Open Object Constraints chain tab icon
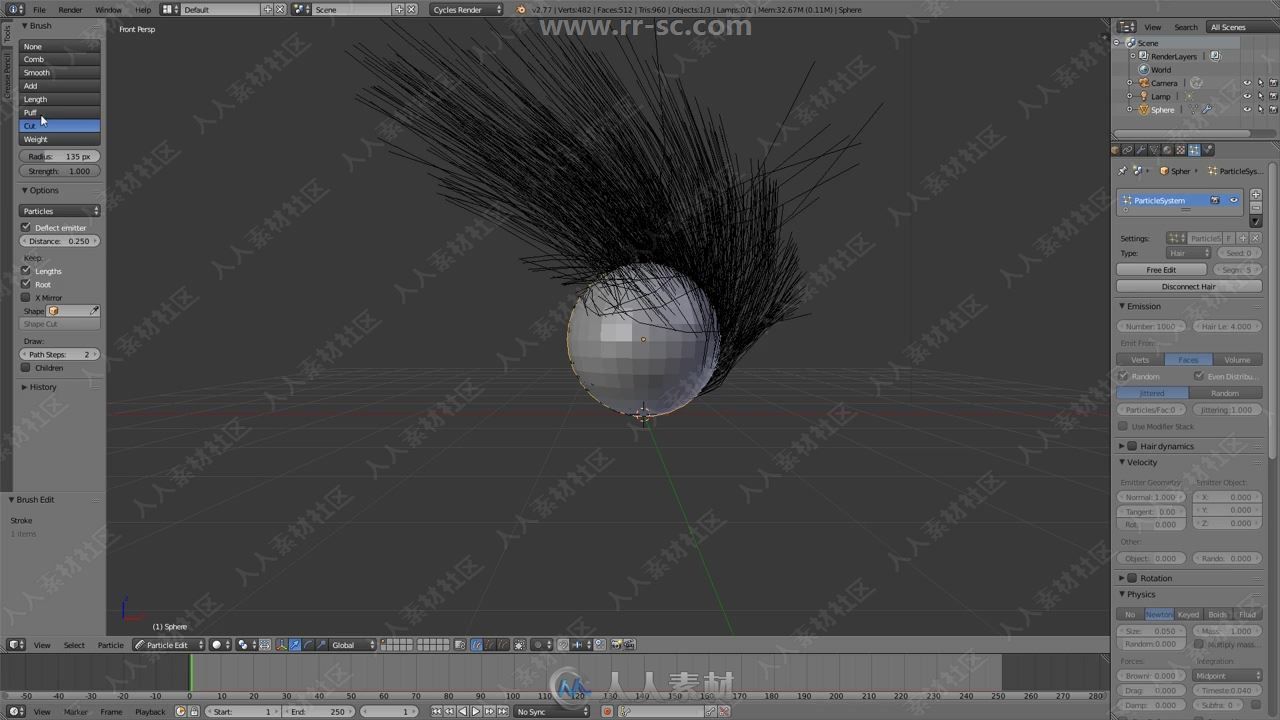Viewport: 1280px width, 720px height. [x=1127, y=150]
